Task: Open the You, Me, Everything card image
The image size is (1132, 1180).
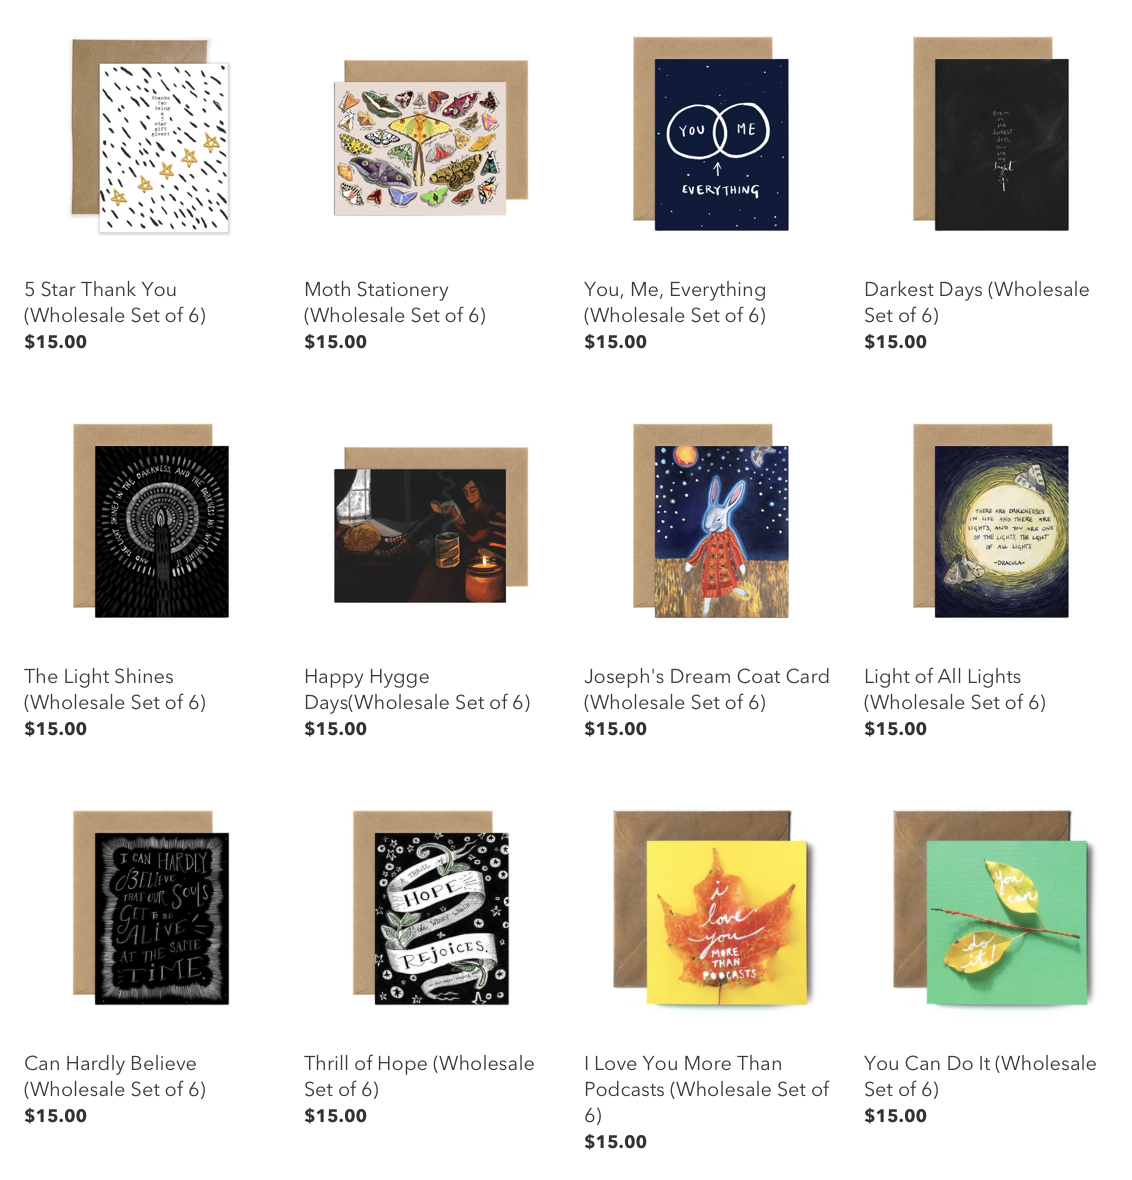Action: [711, 133]
